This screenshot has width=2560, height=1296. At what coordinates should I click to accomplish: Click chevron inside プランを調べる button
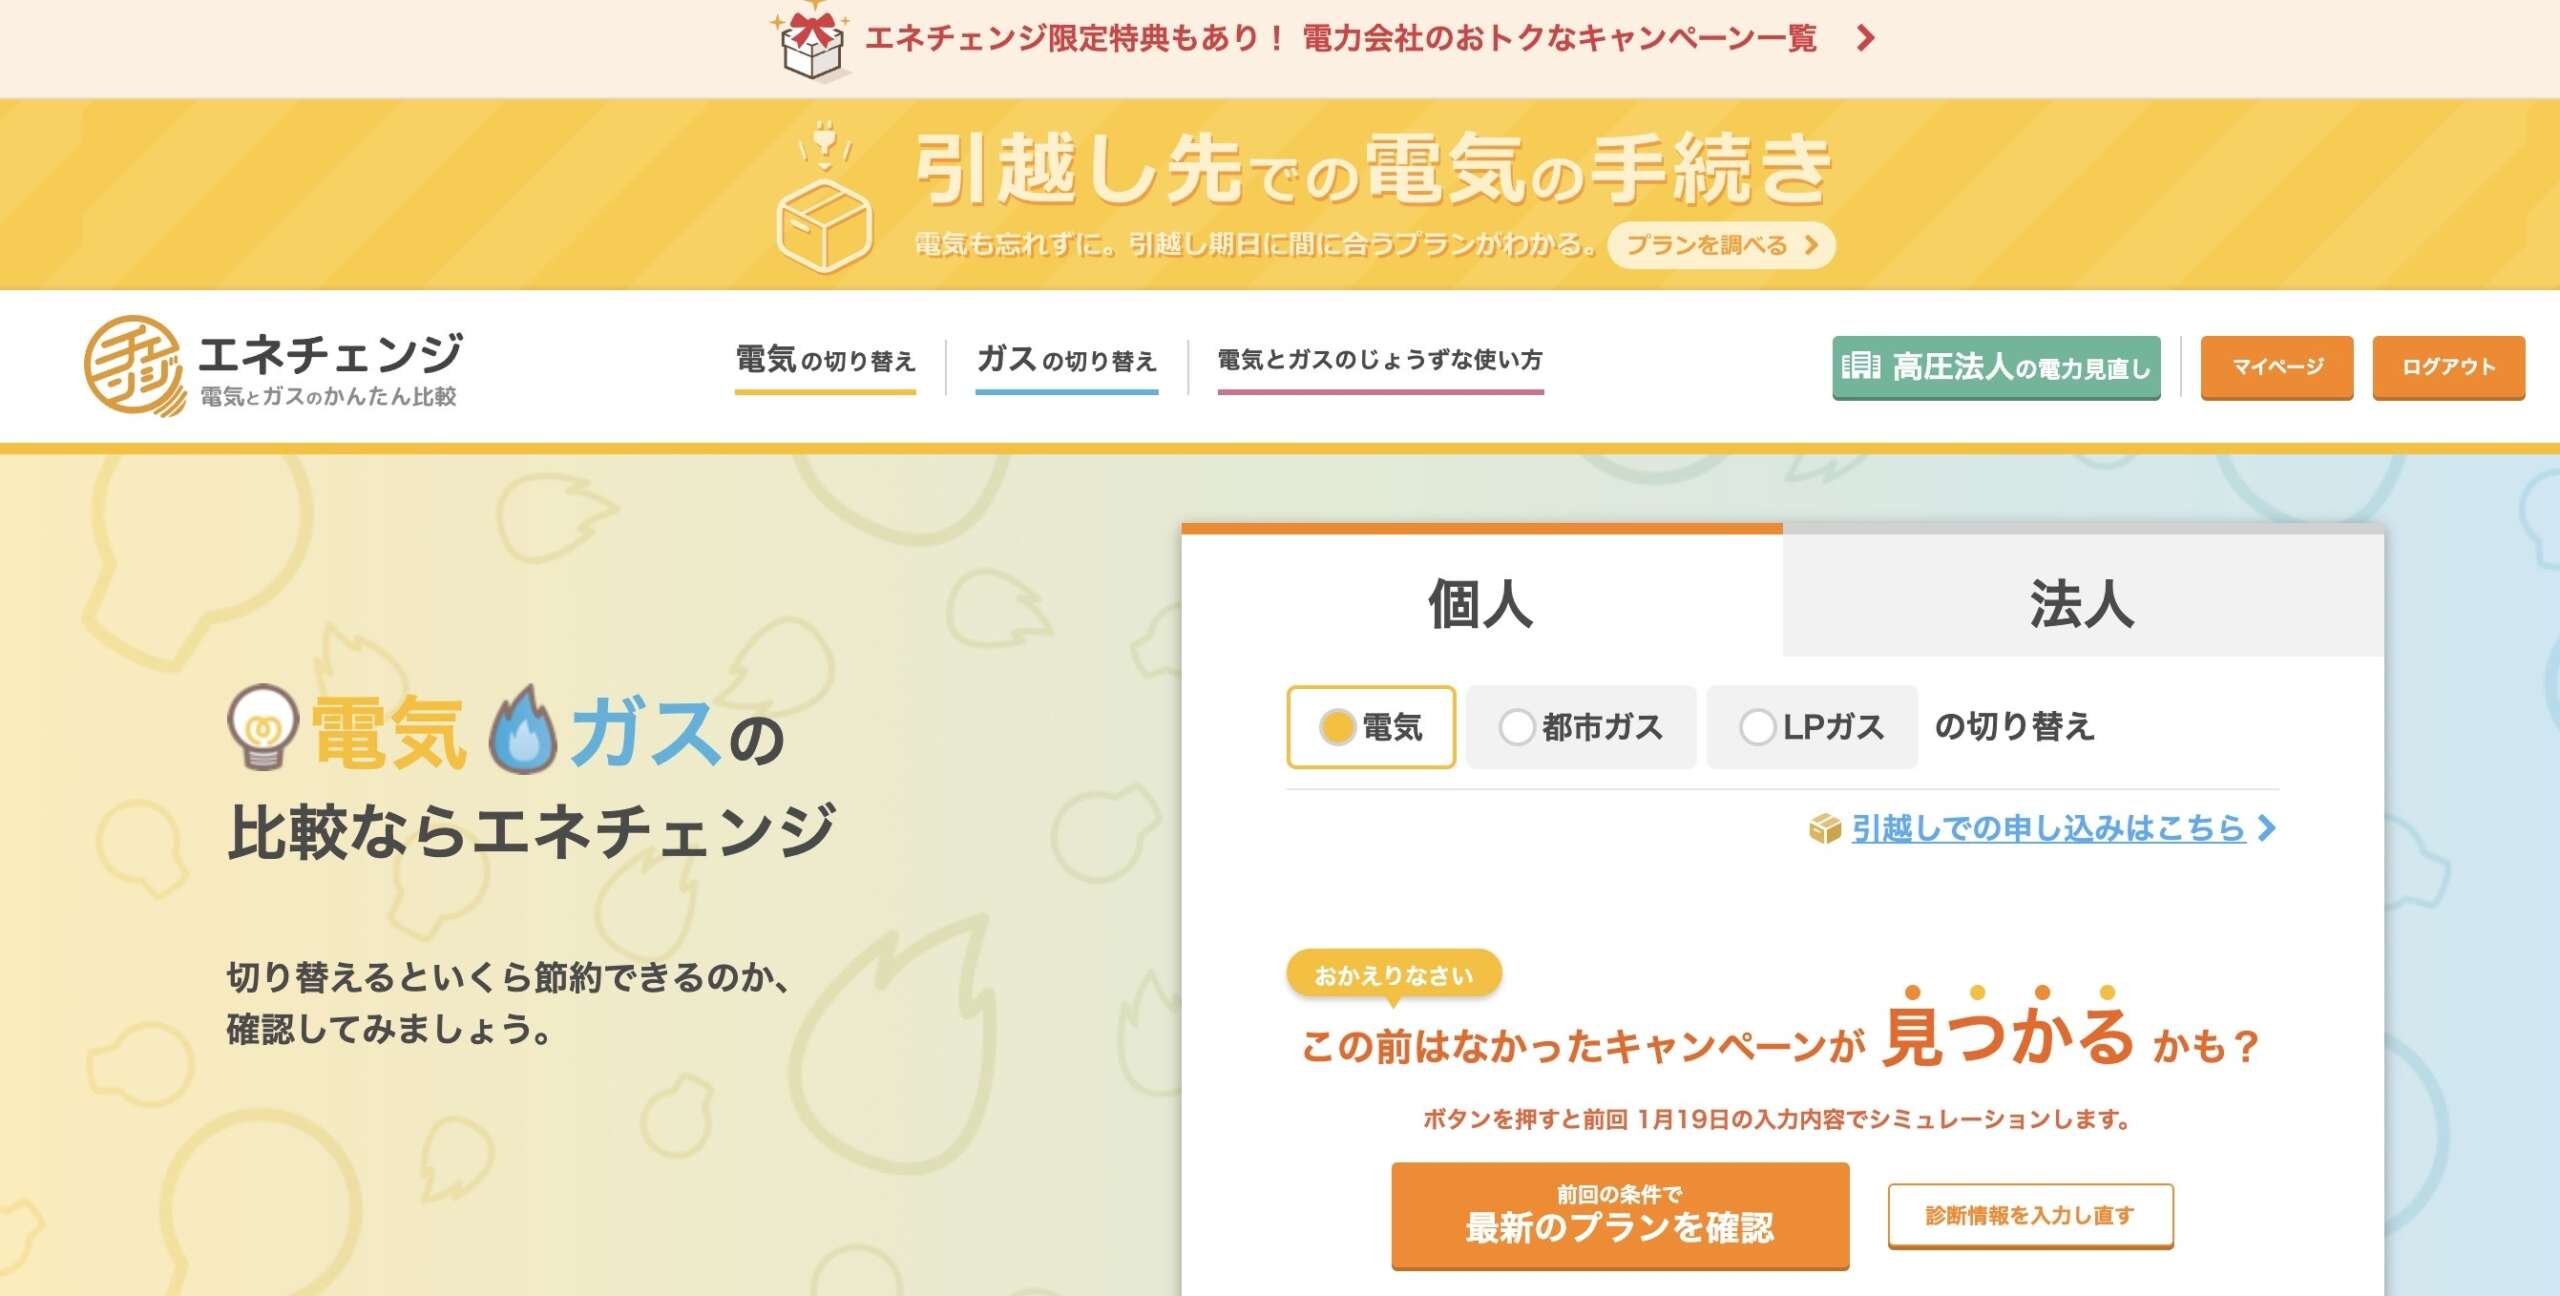tap(1811, 245)
